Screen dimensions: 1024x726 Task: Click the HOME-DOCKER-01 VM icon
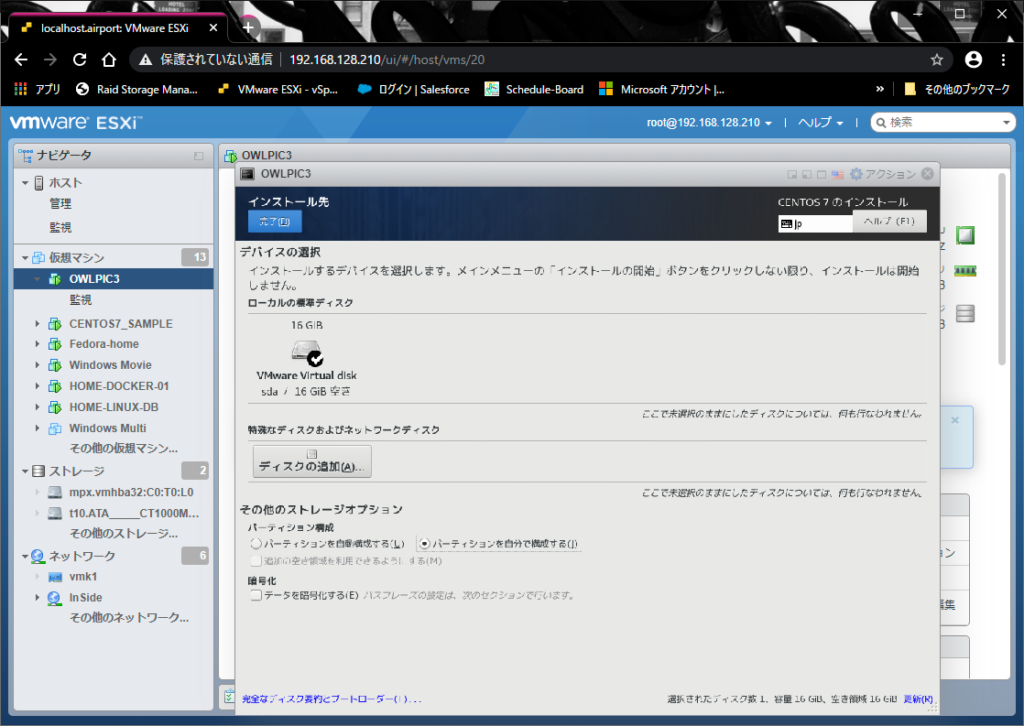(x=56, y=387)
